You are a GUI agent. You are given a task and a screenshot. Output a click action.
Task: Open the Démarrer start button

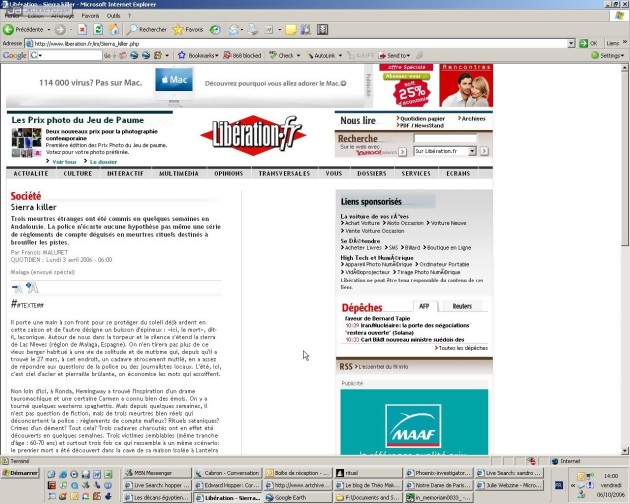pyautogui.click(x=20, y=473)
